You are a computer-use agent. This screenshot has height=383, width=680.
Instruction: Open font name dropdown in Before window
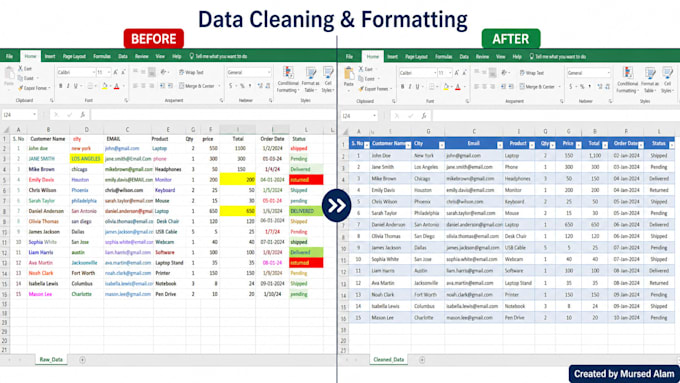point(93,72)
